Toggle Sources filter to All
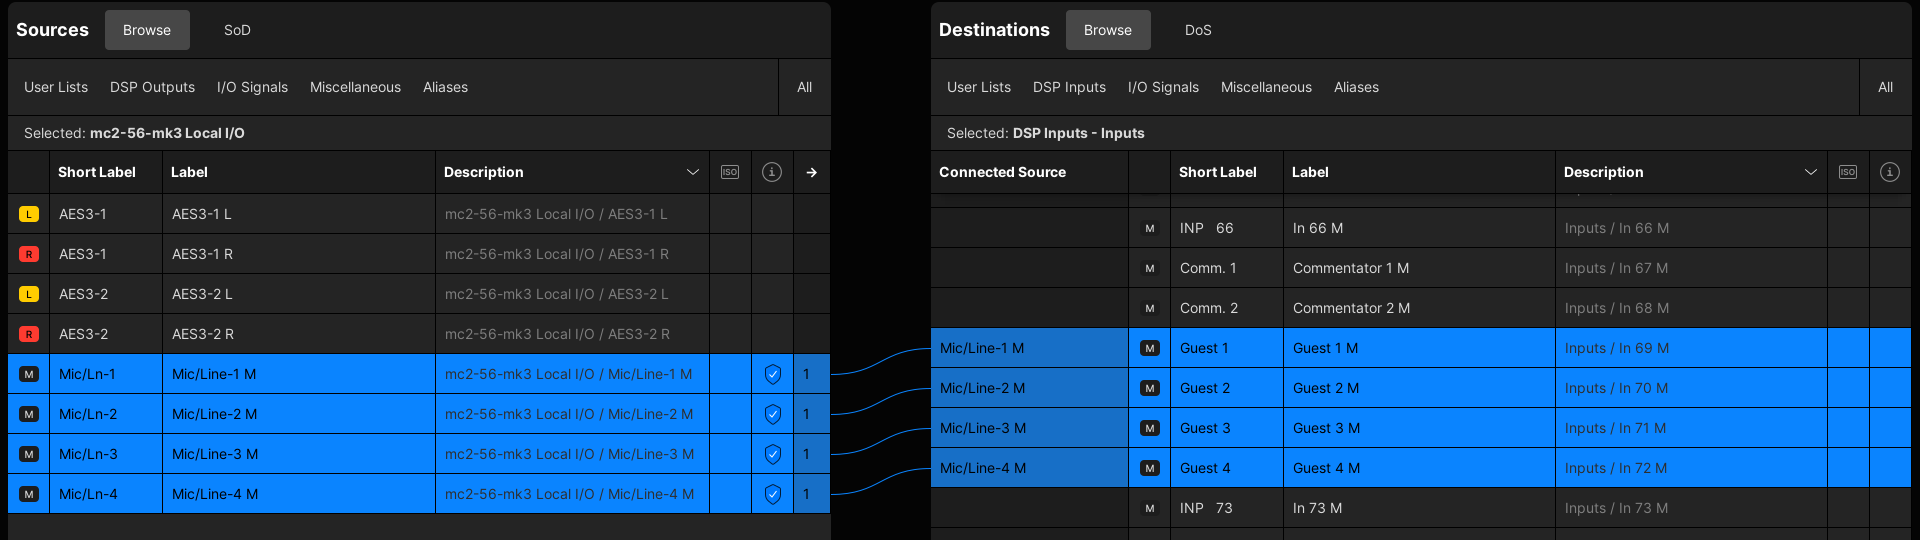Image resolution: width=1920 pixels, height=540 pixels. 804,87
